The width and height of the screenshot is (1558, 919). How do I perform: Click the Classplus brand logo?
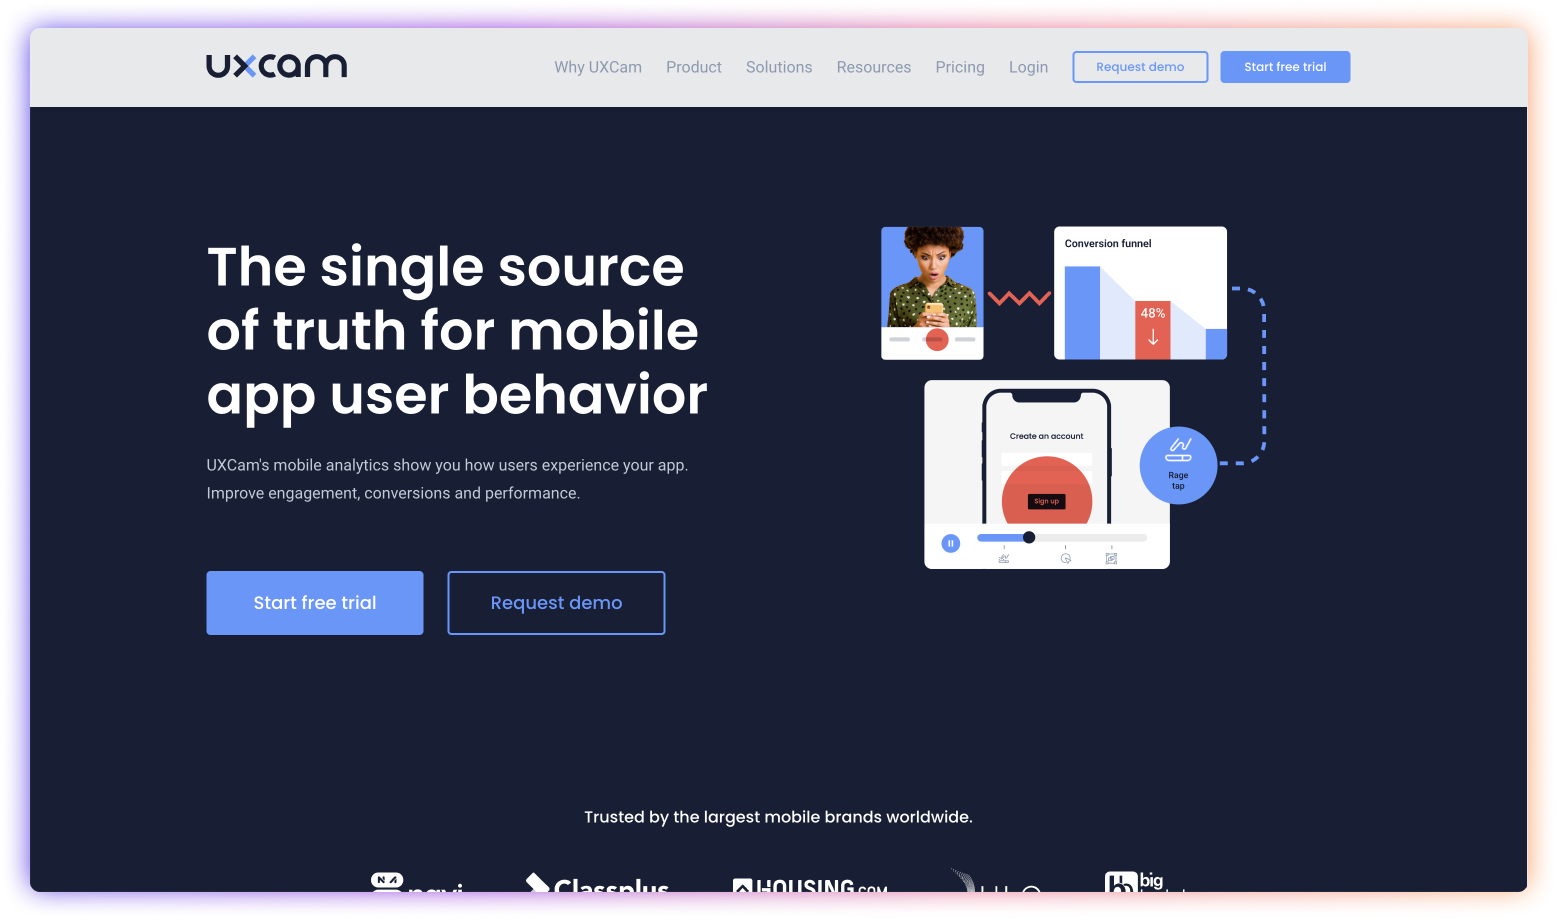(598, 883)
